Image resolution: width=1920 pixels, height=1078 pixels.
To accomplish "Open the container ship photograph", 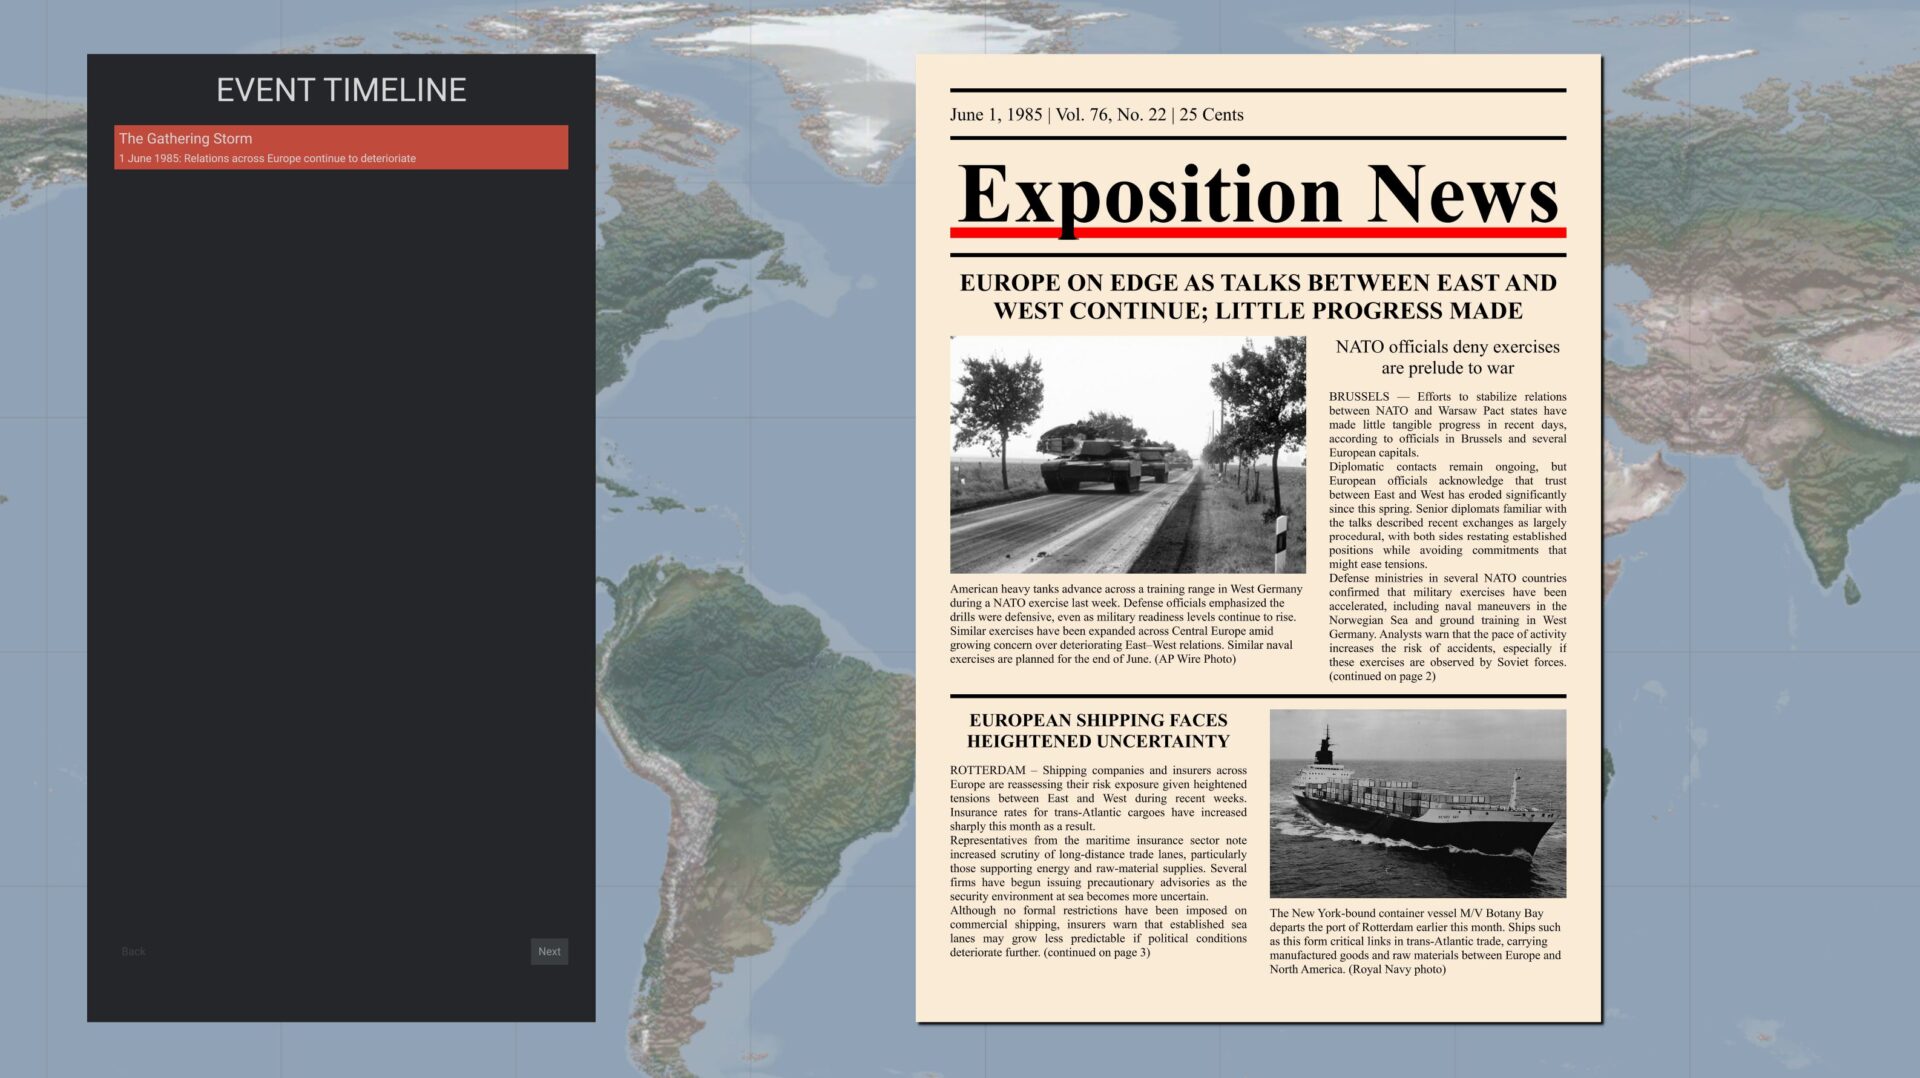I will [1417, 803].
